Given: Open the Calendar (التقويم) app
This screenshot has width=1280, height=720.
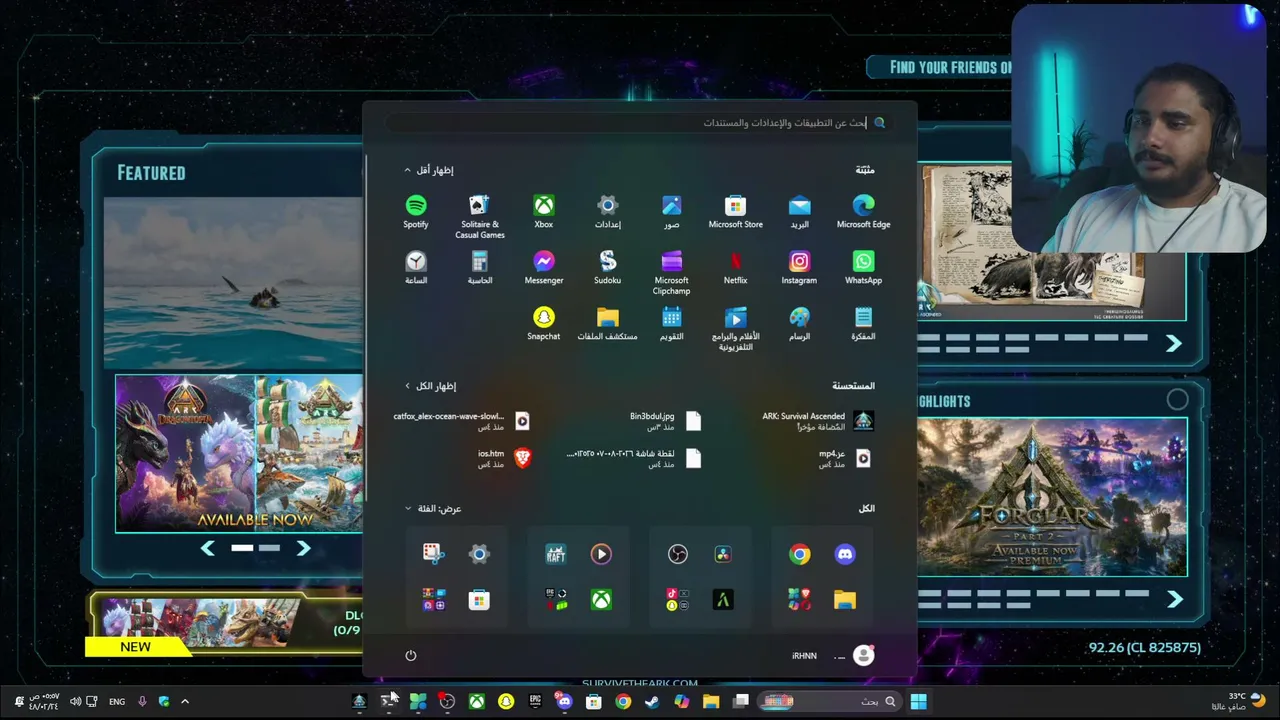Looking at the screenshot, I should (671, 324).
